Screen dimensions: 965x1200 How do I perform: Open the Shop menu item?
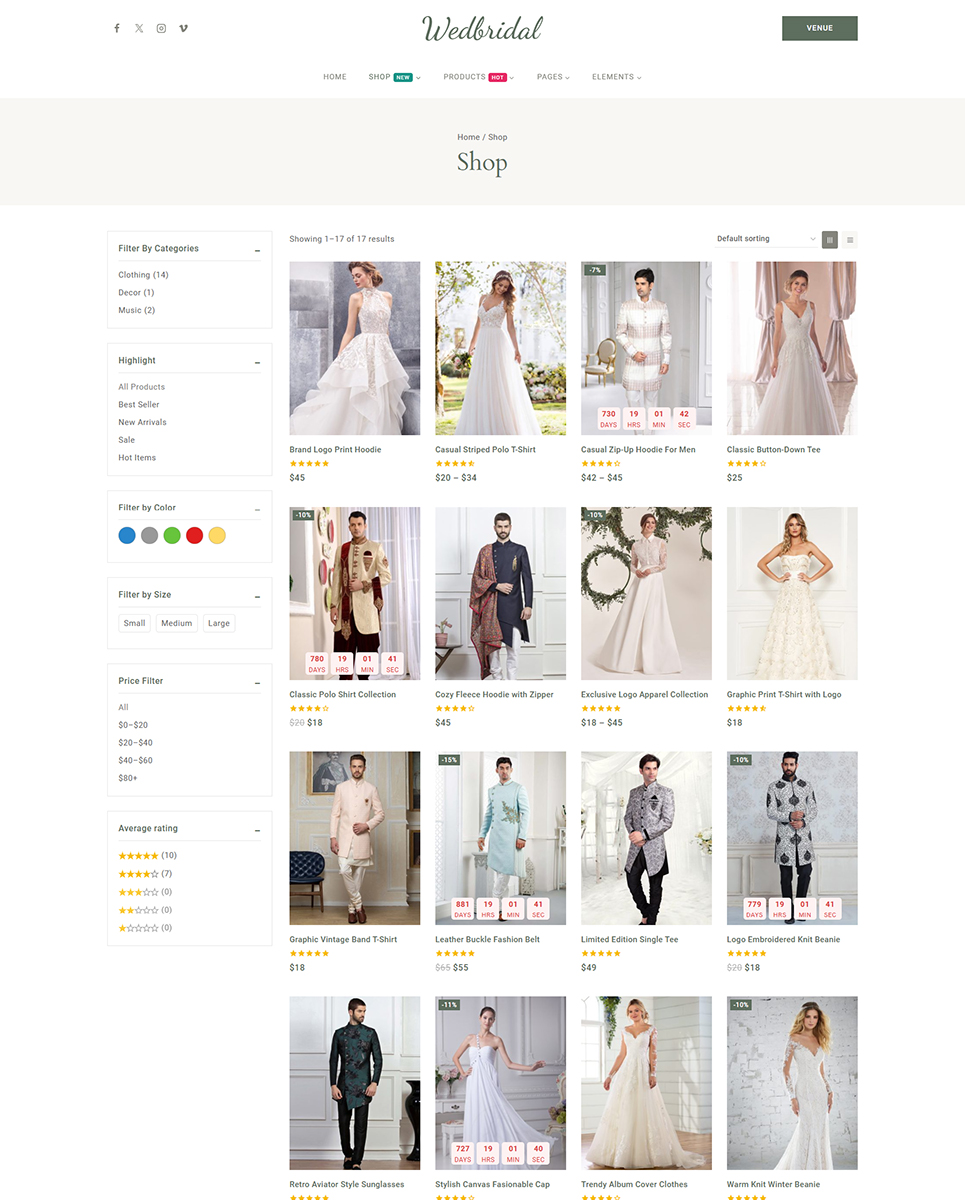point(379,77)
